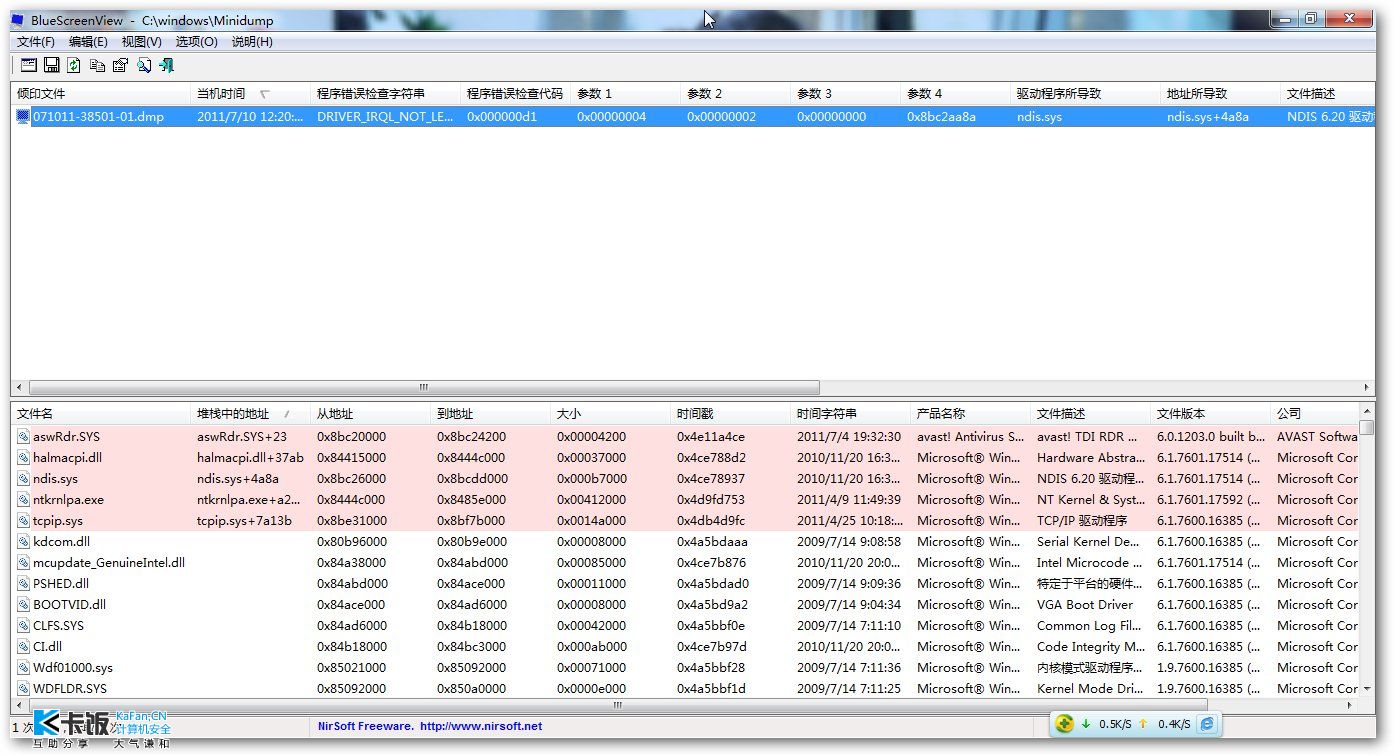This screenshot has height=756, width=1394.
Task: Sort crashes by 当机时间 column header
Action: (x=221, y=94)
